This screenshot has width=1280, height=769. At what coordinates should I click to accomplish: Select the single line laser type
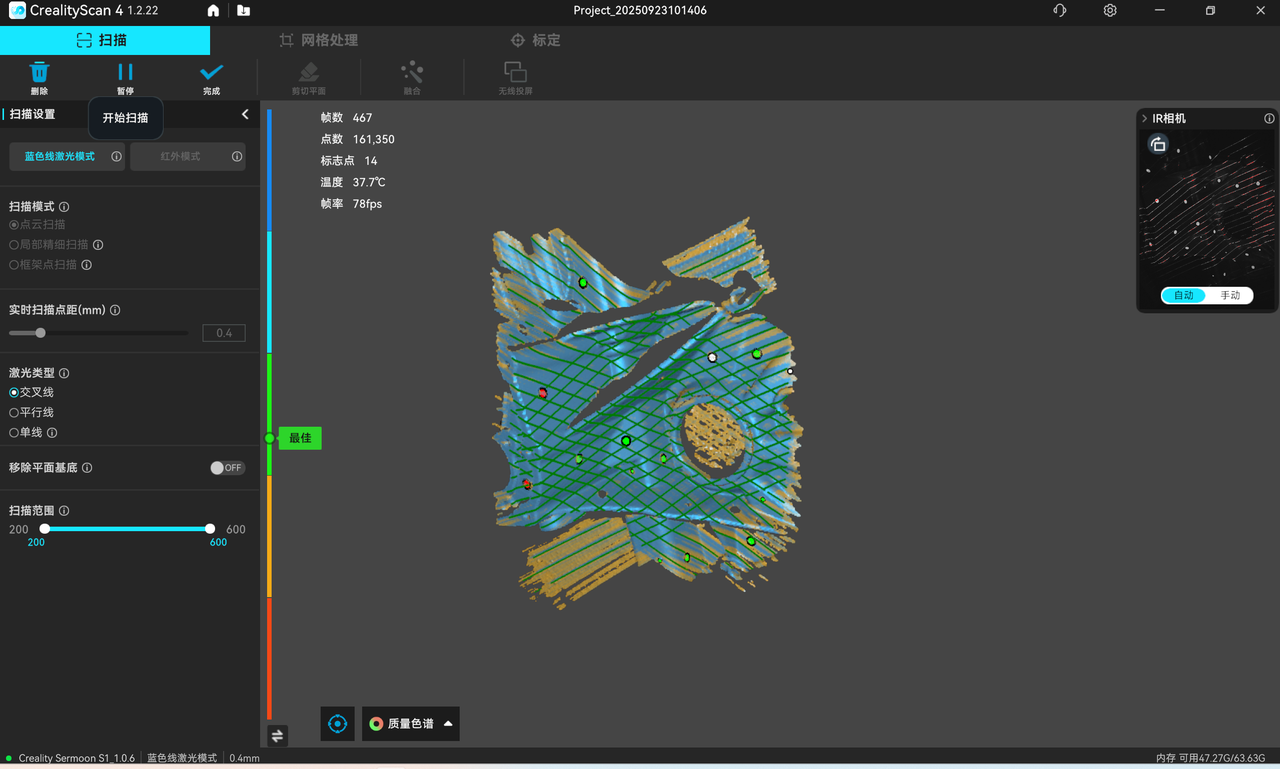click(x=14, y=433)
